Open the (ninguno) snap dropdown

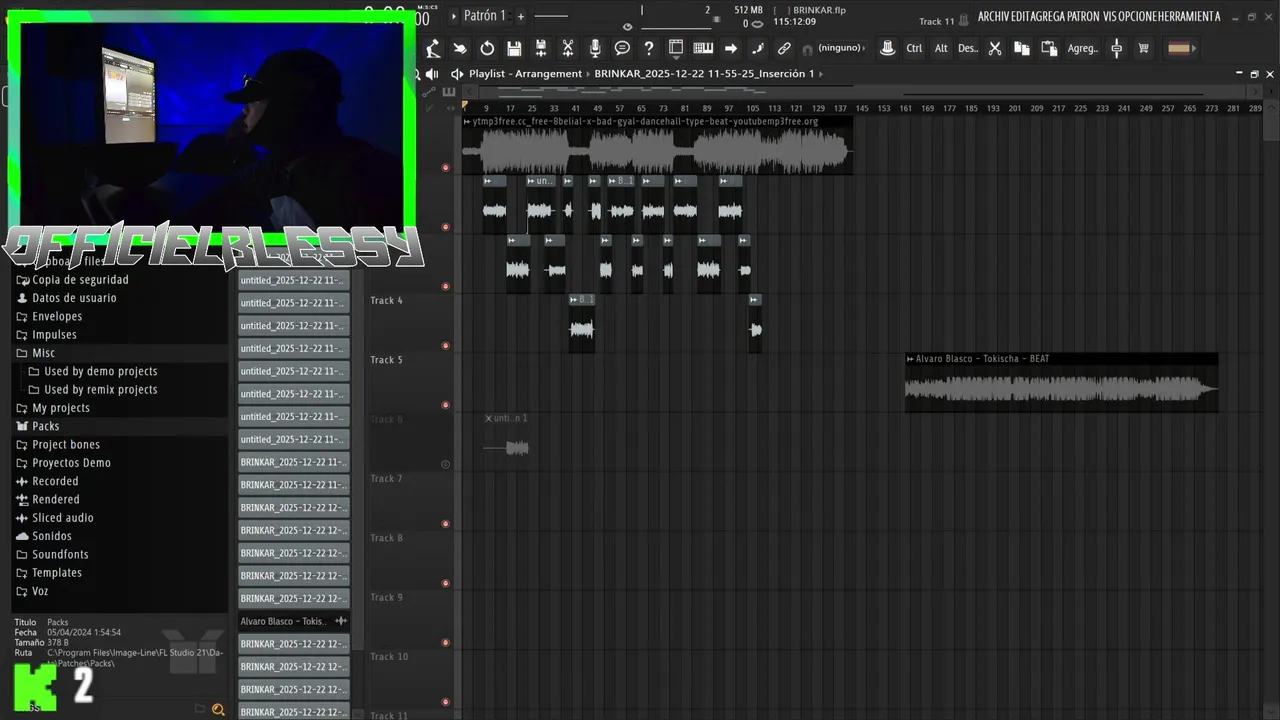[841, 48]
